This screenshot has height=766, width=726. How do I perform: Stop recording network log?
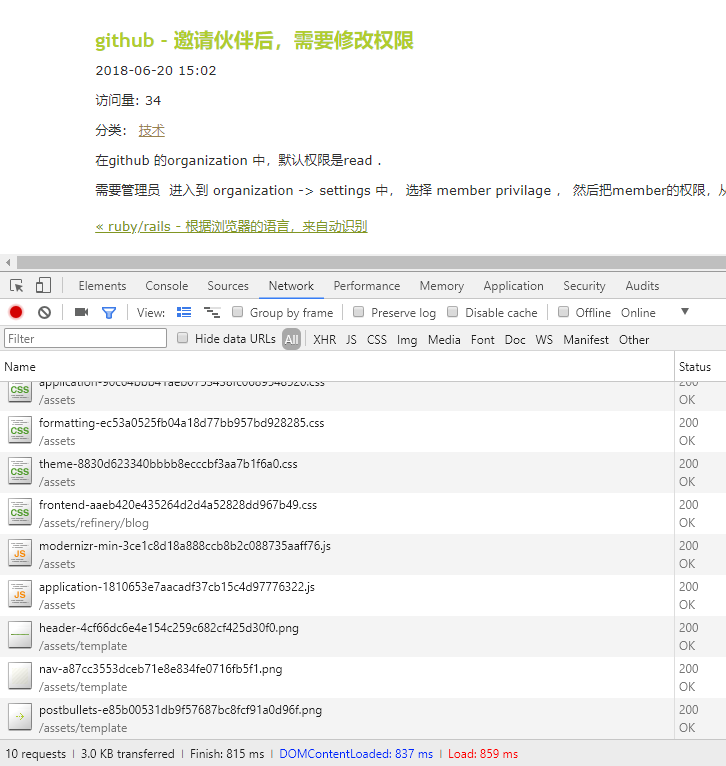point(16,313)
